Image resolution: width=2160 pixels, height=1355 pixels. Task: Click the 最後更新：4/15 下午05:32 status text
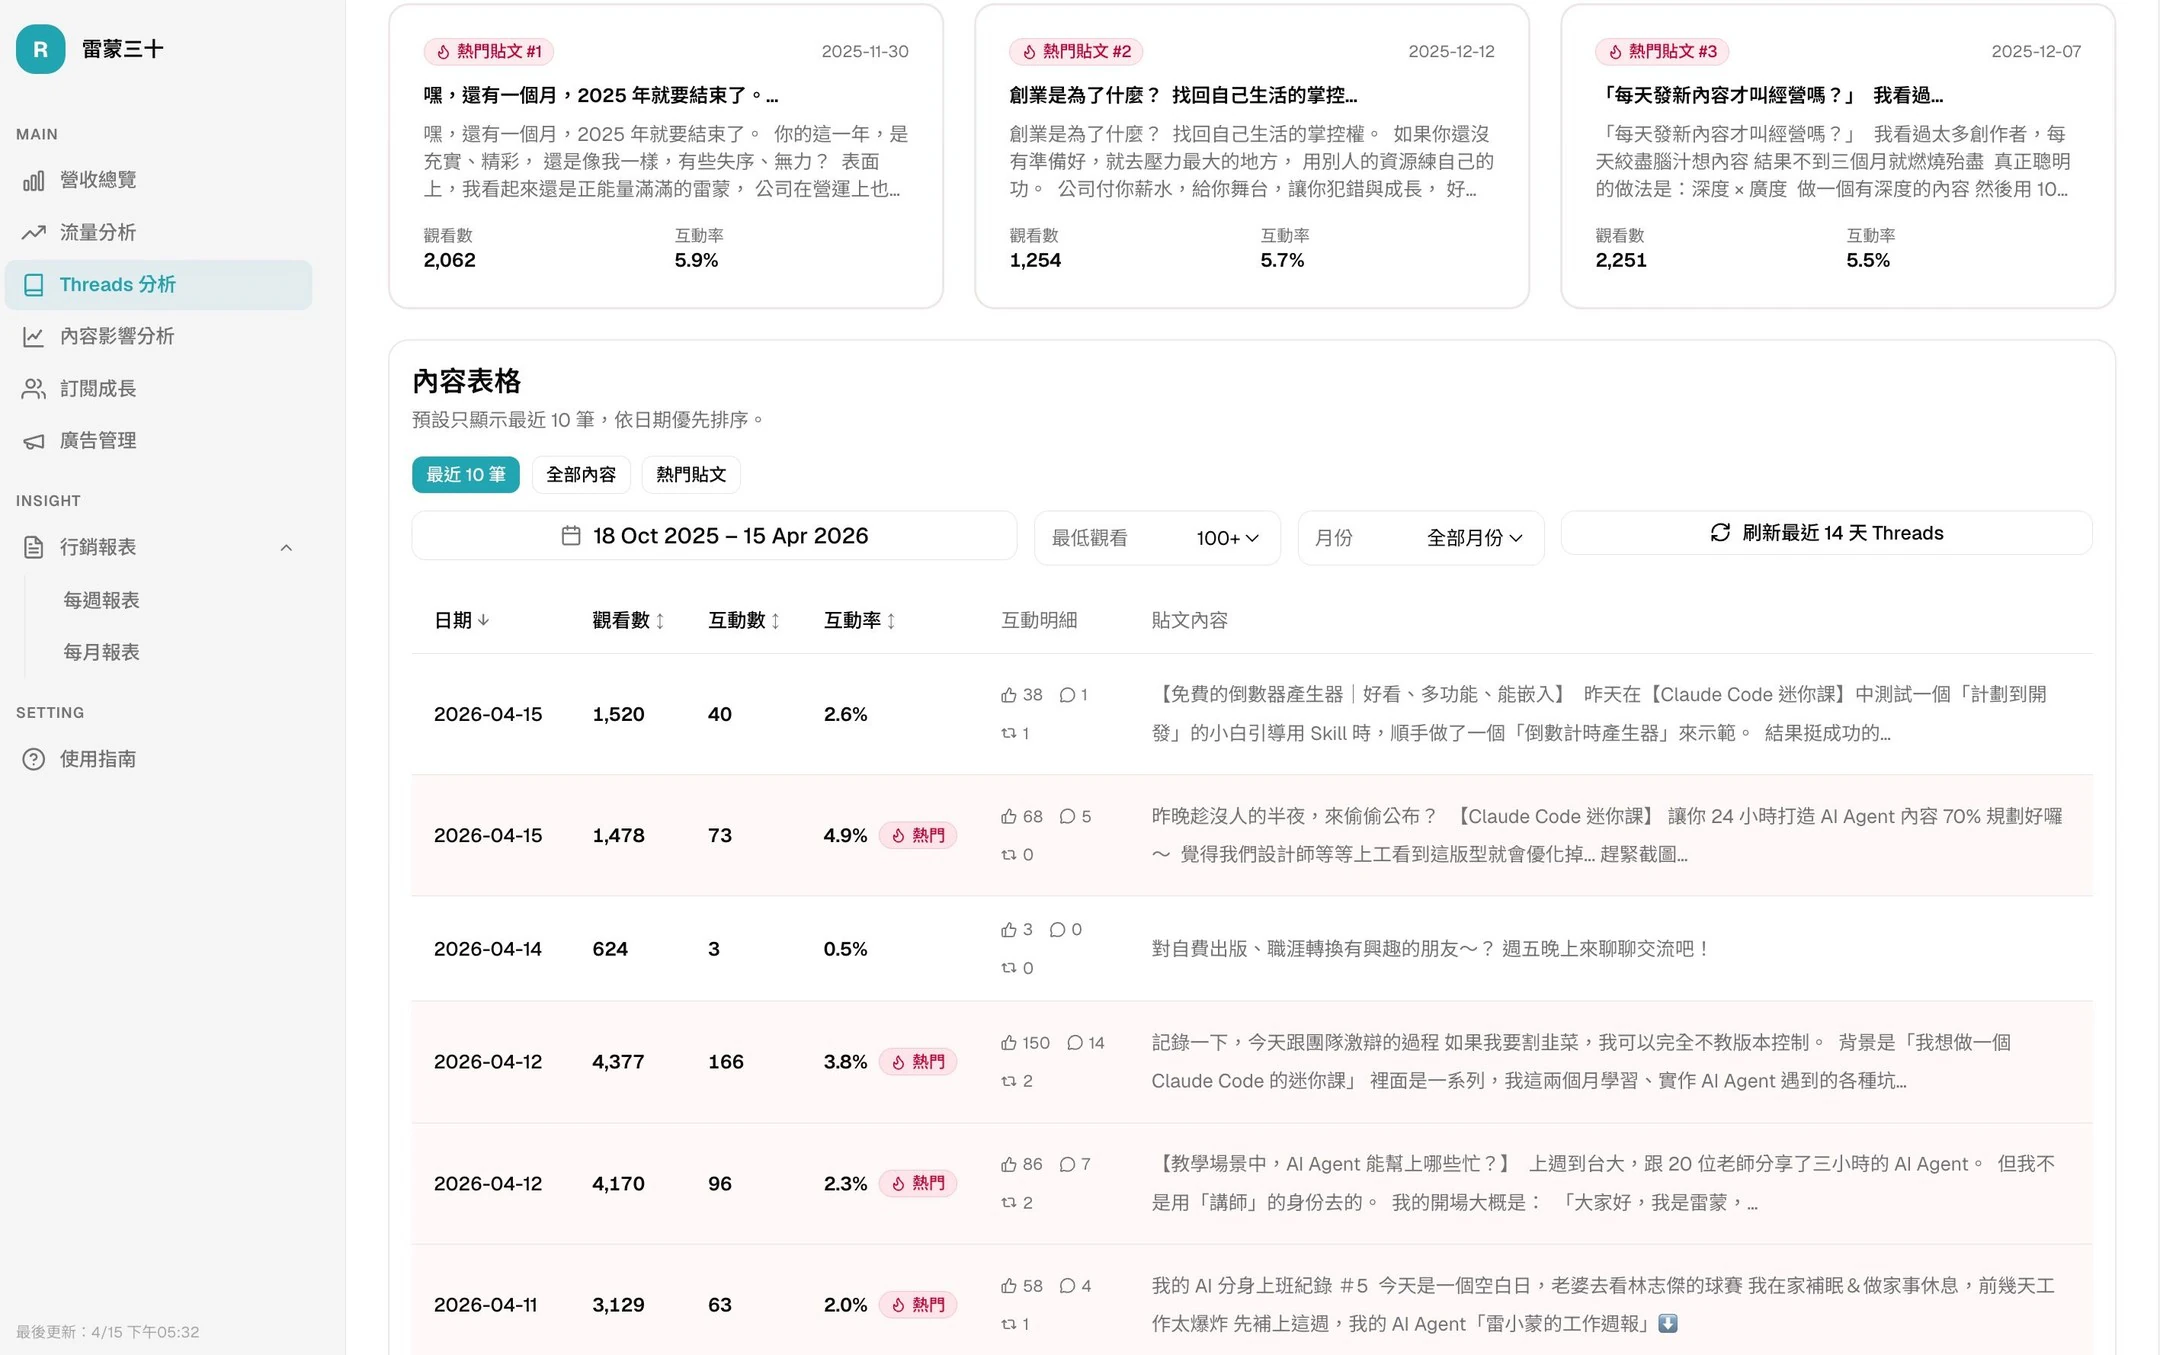point(108,1332)
